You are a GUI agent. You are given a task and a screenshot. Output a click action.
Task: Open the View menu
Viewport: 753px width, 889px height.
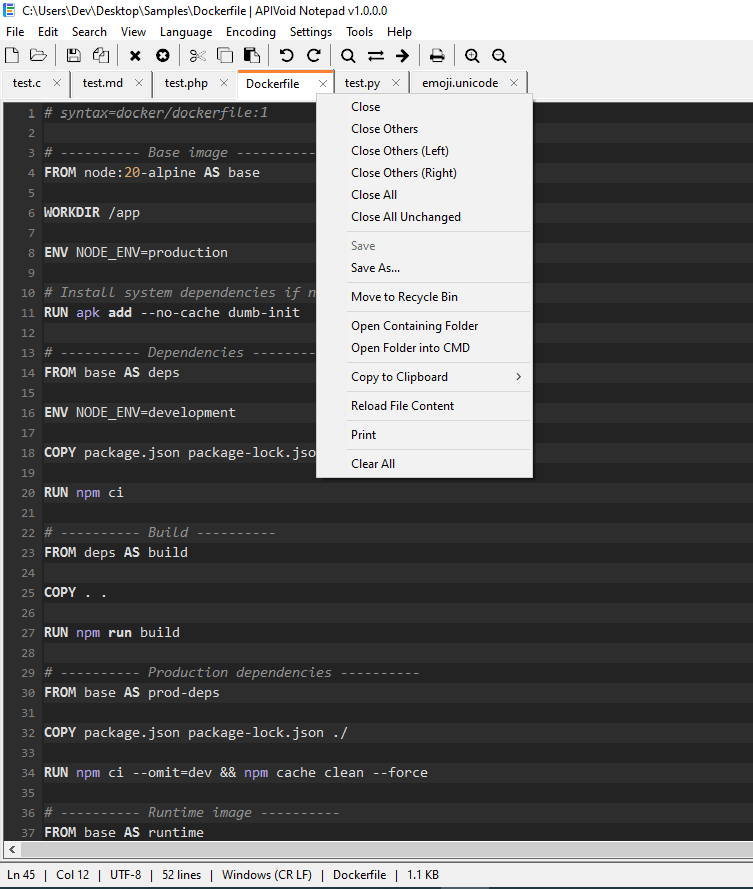133,32
